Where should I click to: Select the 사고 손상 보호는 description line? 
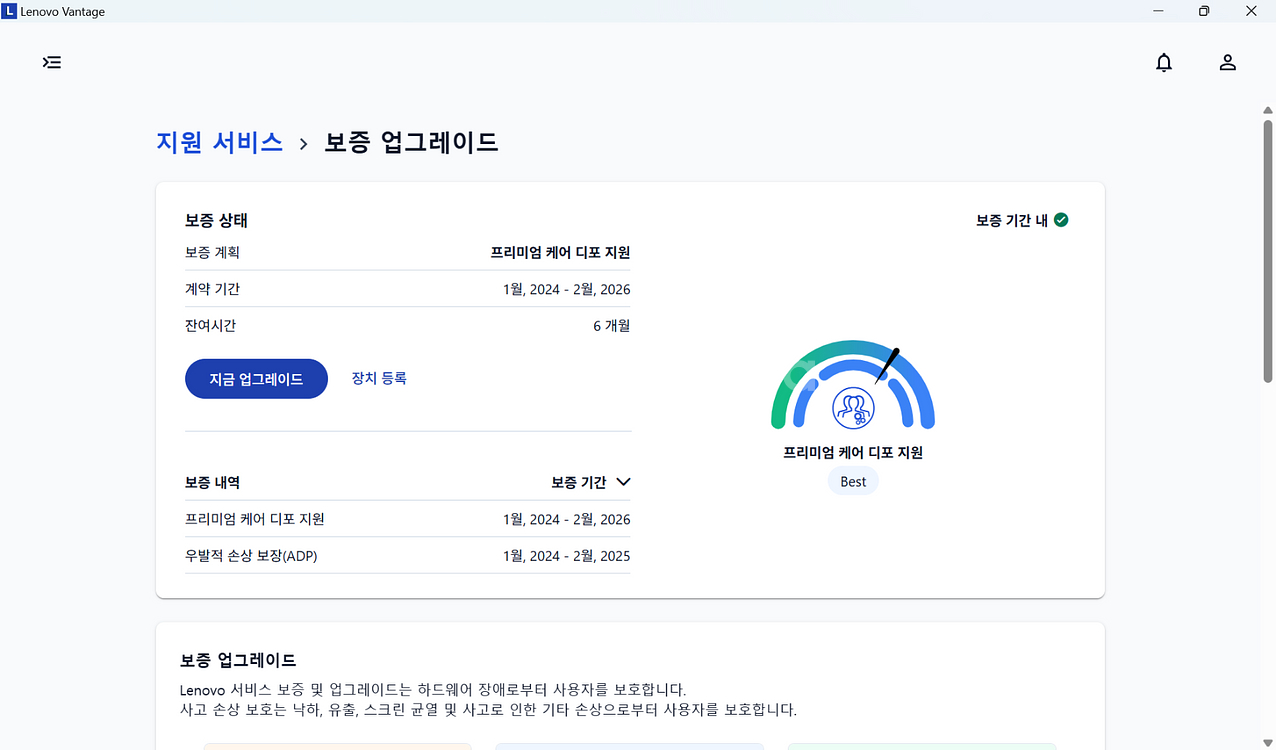tap(488, 711)
